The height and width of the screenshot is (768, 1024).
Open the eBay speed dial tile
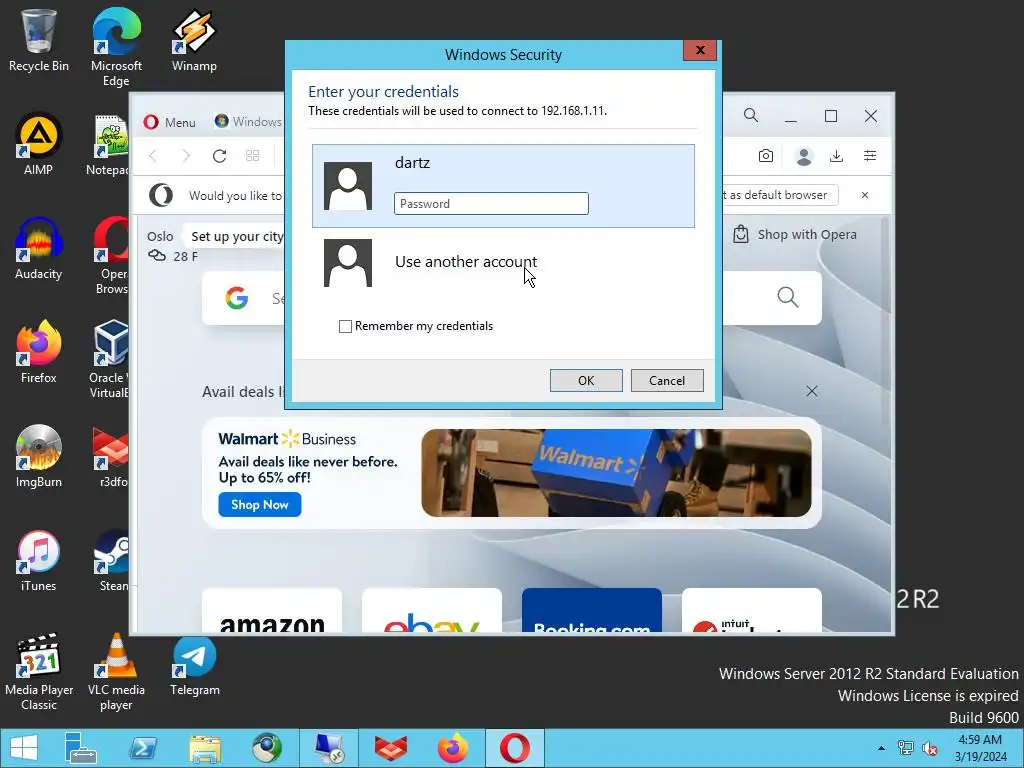(x=432, y=610)
